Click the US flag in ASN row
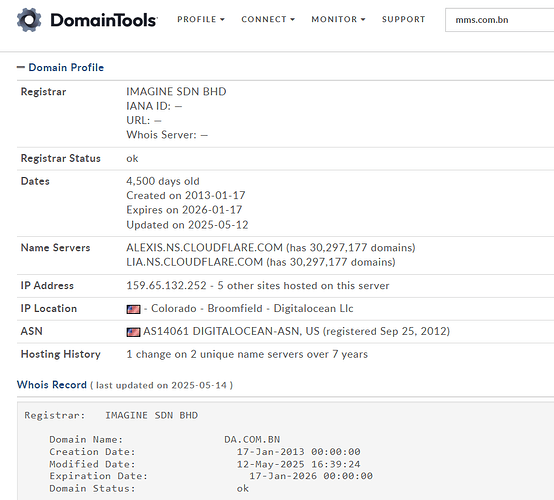 click(133, 332)
